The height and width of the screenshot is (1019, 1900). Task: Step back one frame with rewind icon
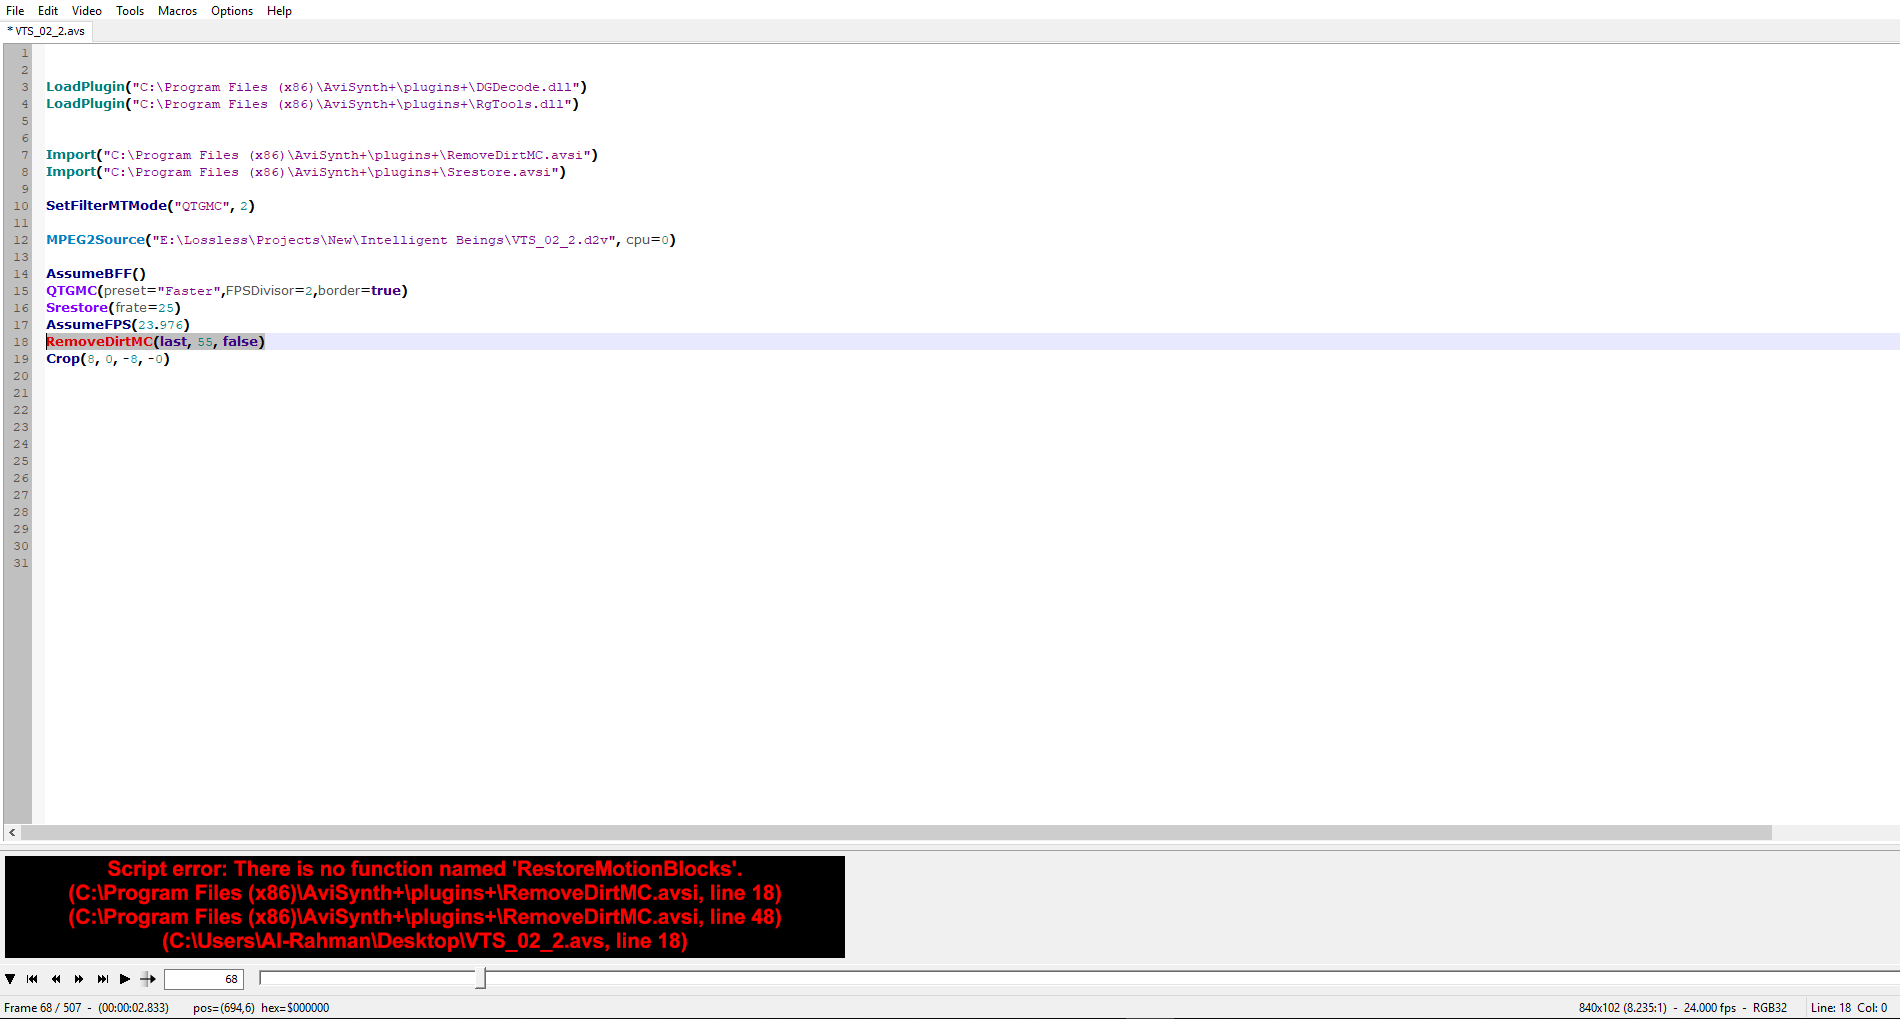pyautogui.click(x=56, y=979)
